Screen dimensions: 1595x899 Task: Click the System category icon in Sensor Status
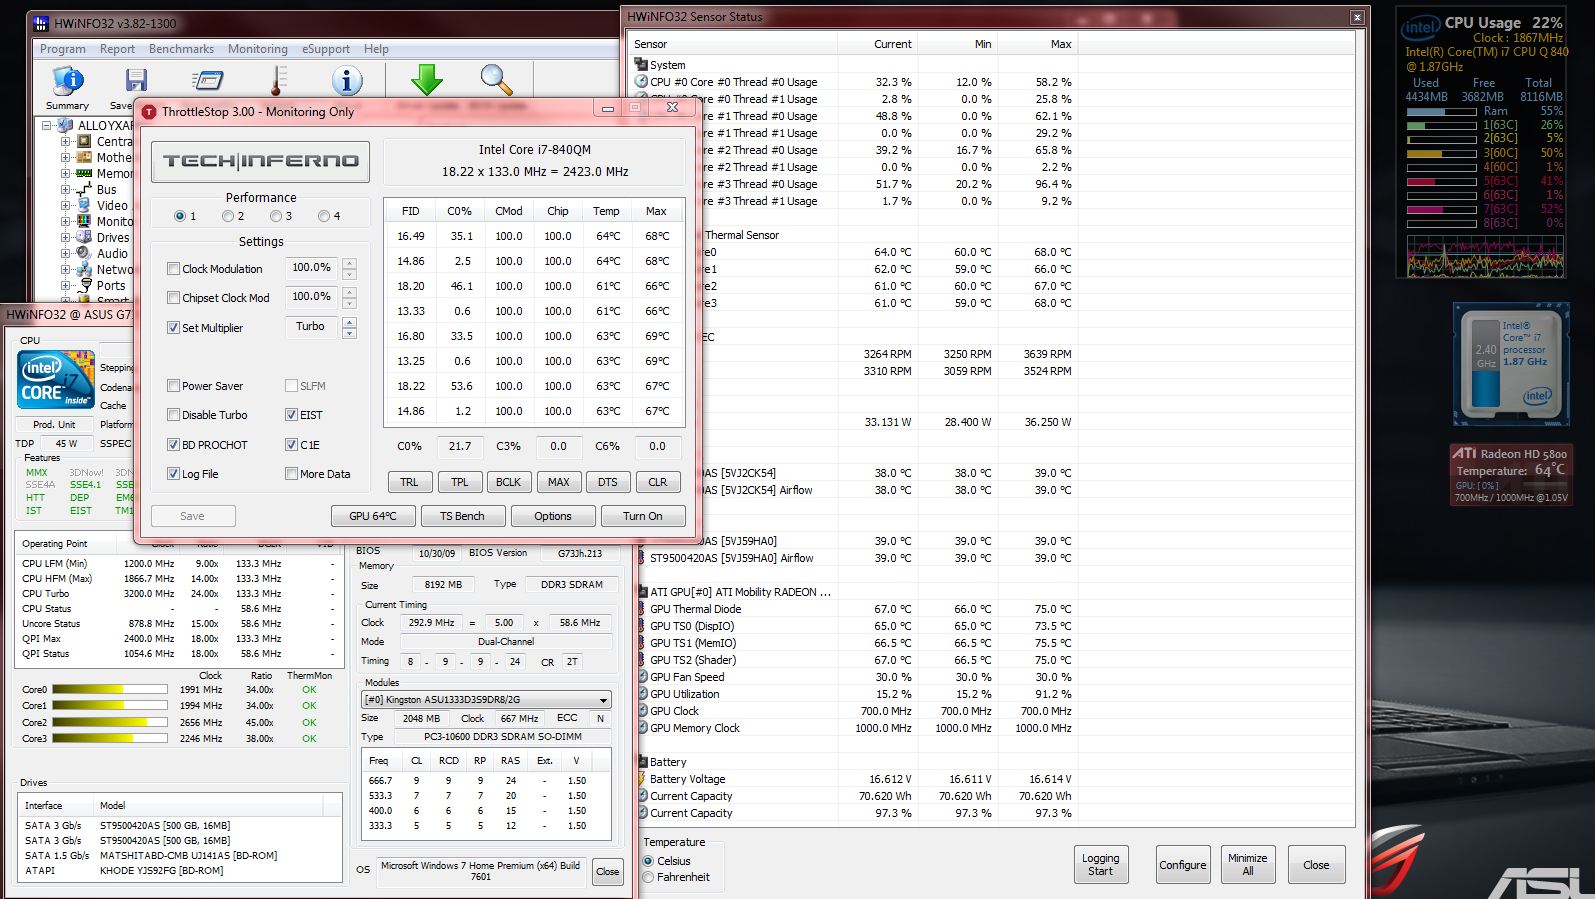point(641,64)
